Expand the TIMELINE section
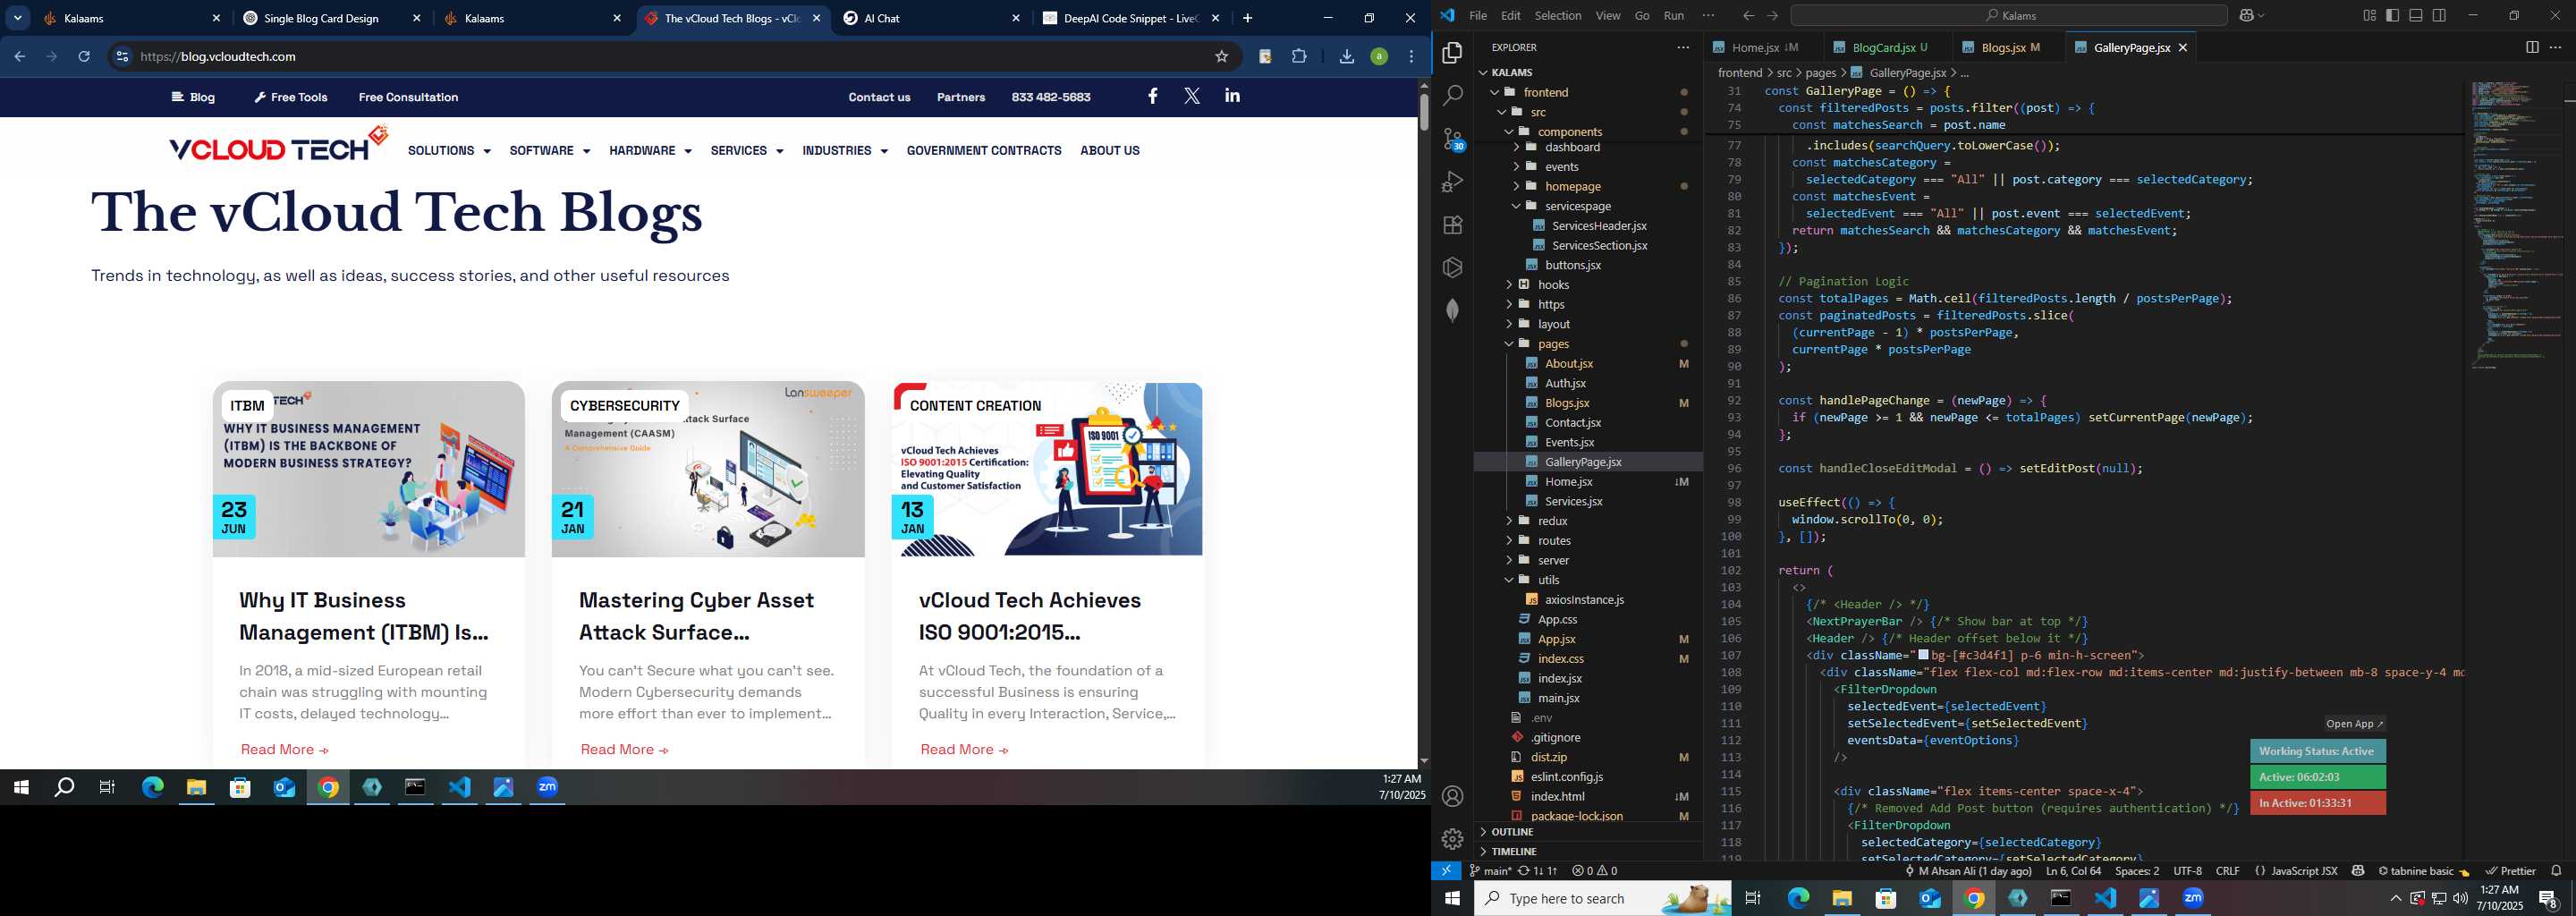 [x=1513, y=851]
